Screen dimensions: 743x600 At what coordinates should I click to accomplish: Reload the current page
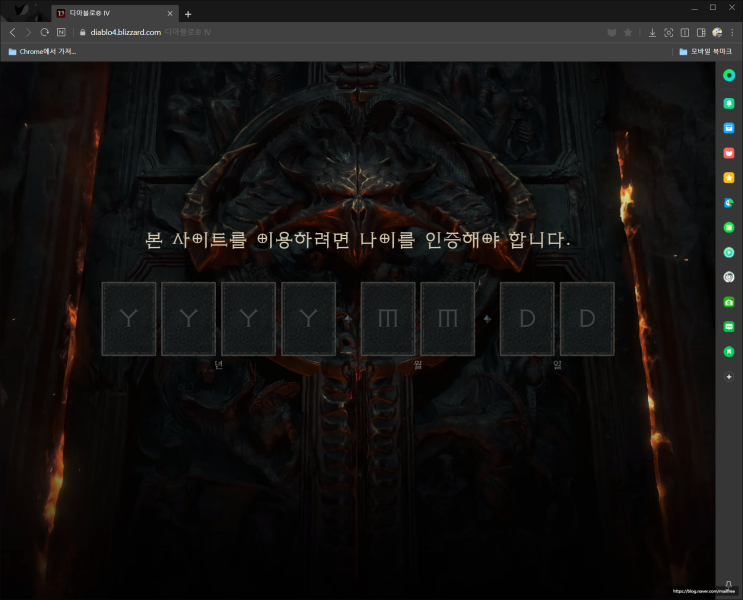(45, 32)
